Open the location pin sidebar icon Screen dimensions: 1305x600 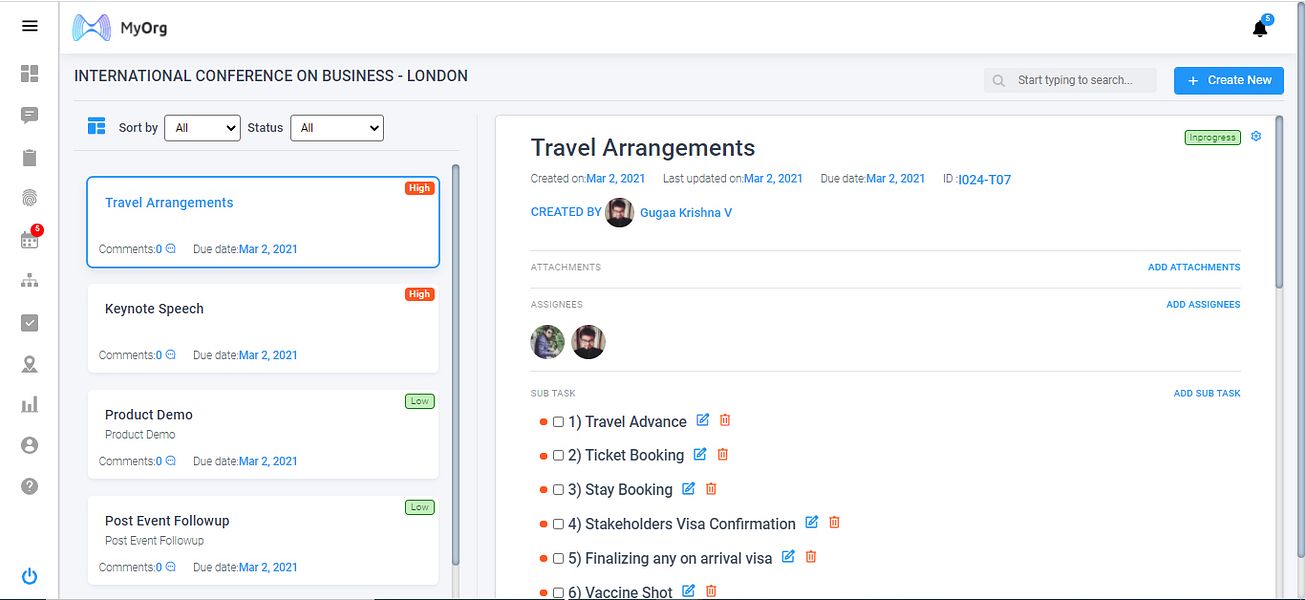pyautogui.click(x=29, y=364)
